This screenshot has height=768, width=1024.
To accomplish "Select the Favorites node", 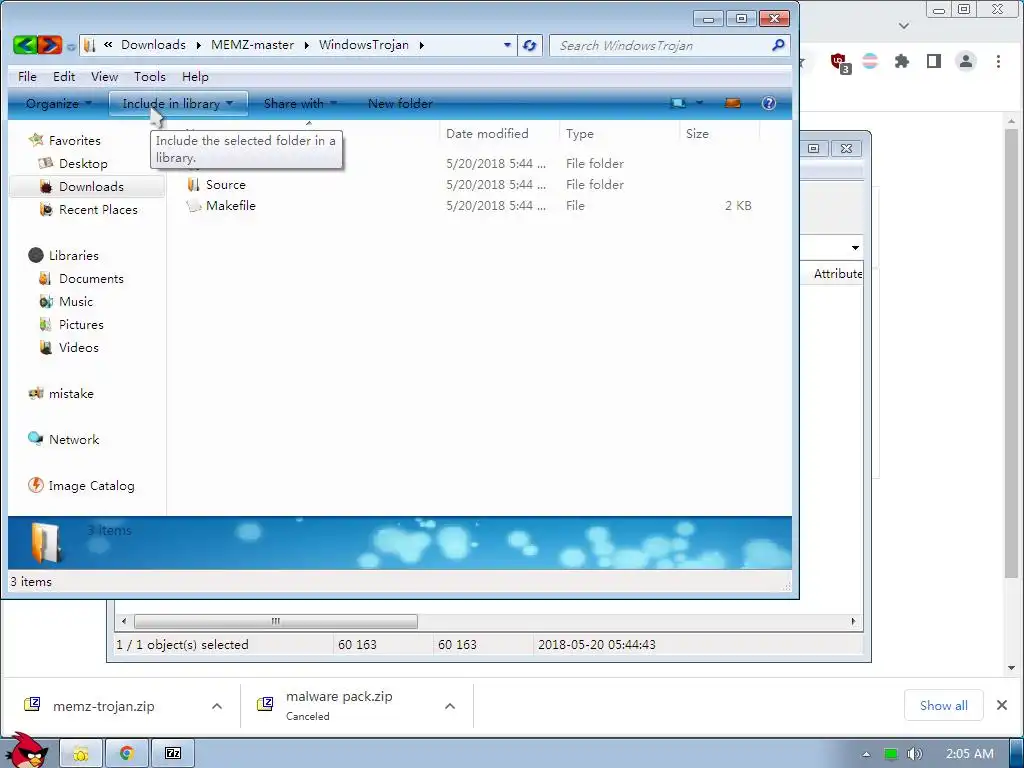I will coord(74,140).
